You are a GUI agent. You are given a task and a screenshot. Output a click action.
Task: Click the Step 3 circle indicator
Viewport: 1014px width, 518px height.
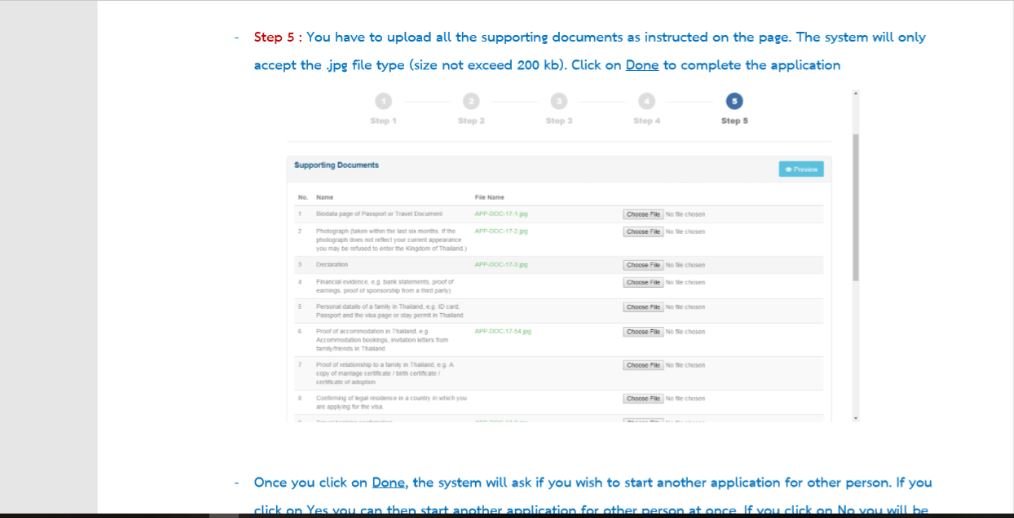559,101
